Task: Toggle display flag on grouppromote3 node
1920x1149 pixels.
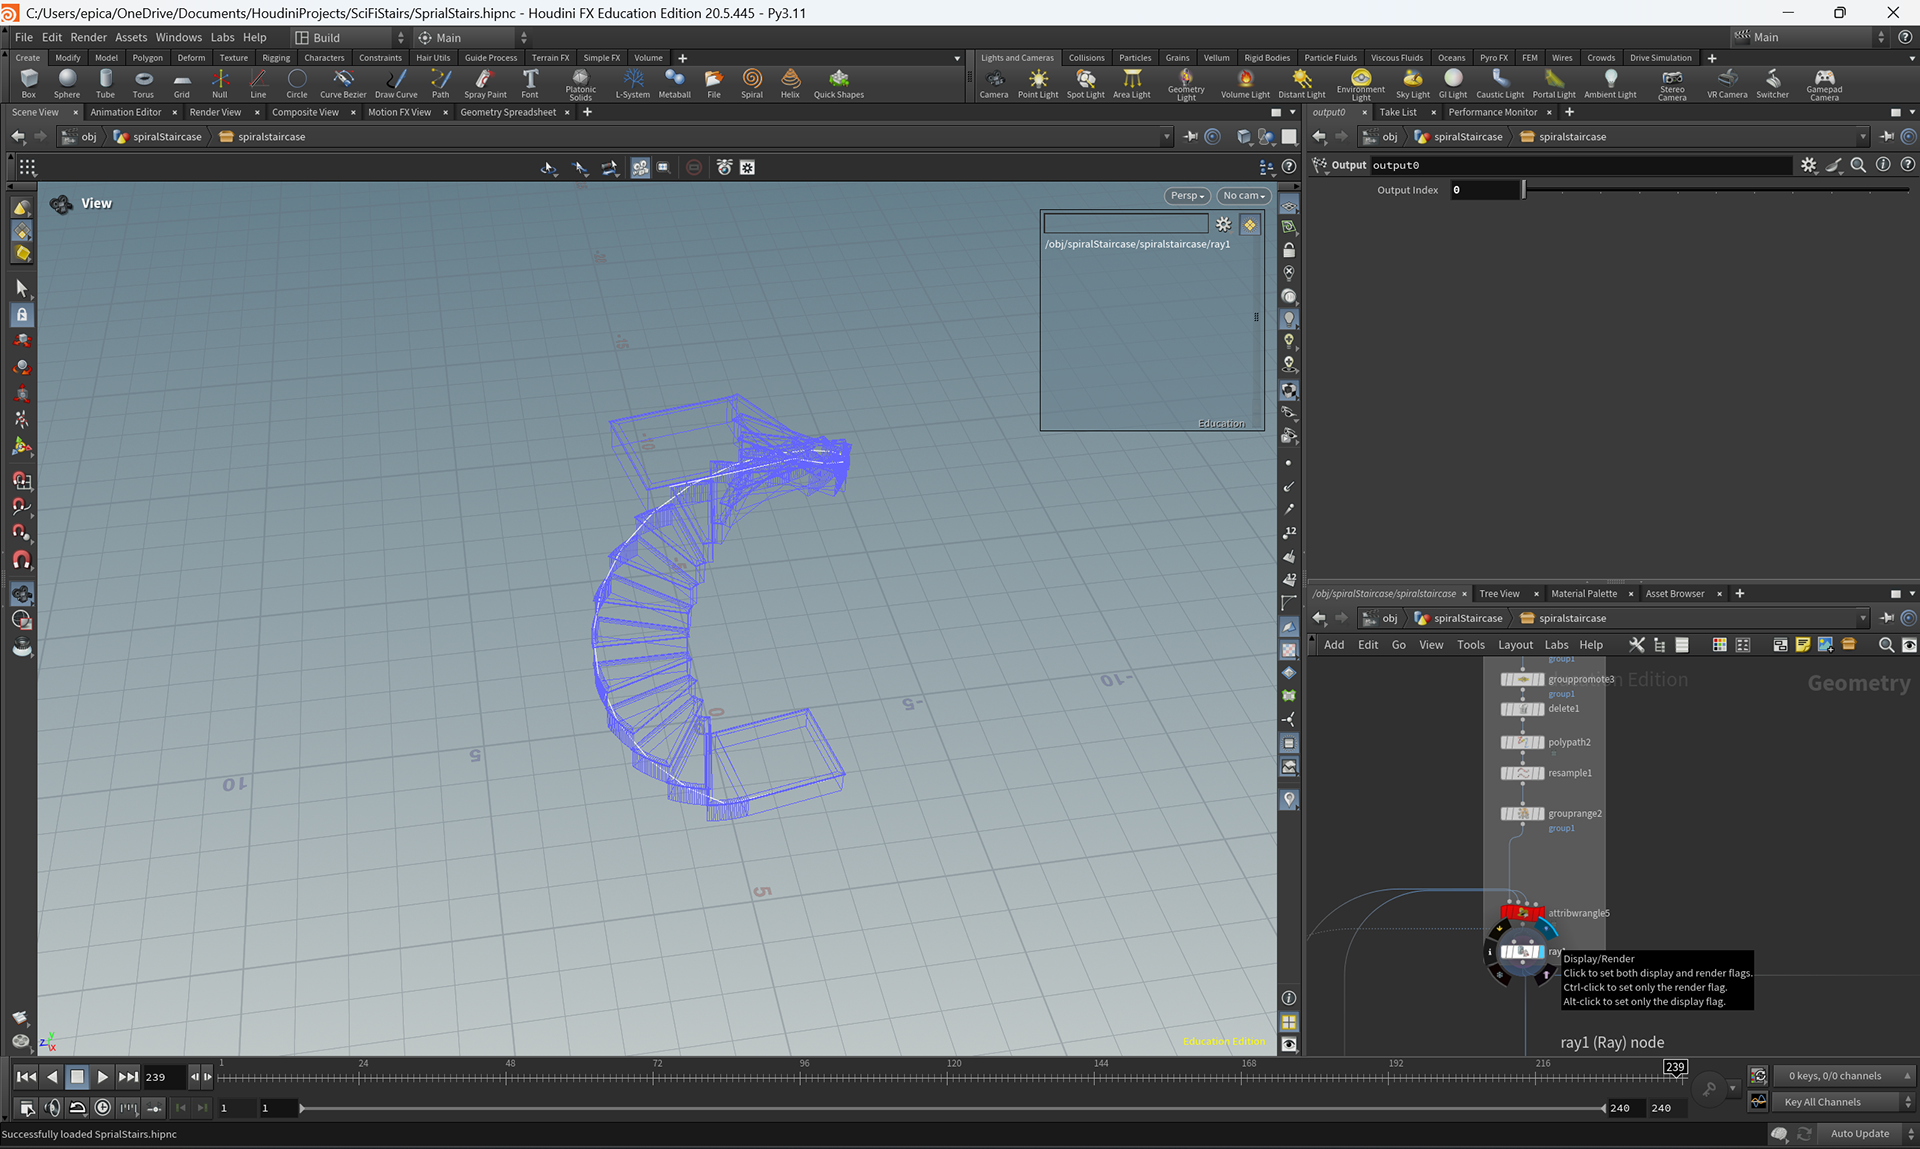Action: [1540, 679]
